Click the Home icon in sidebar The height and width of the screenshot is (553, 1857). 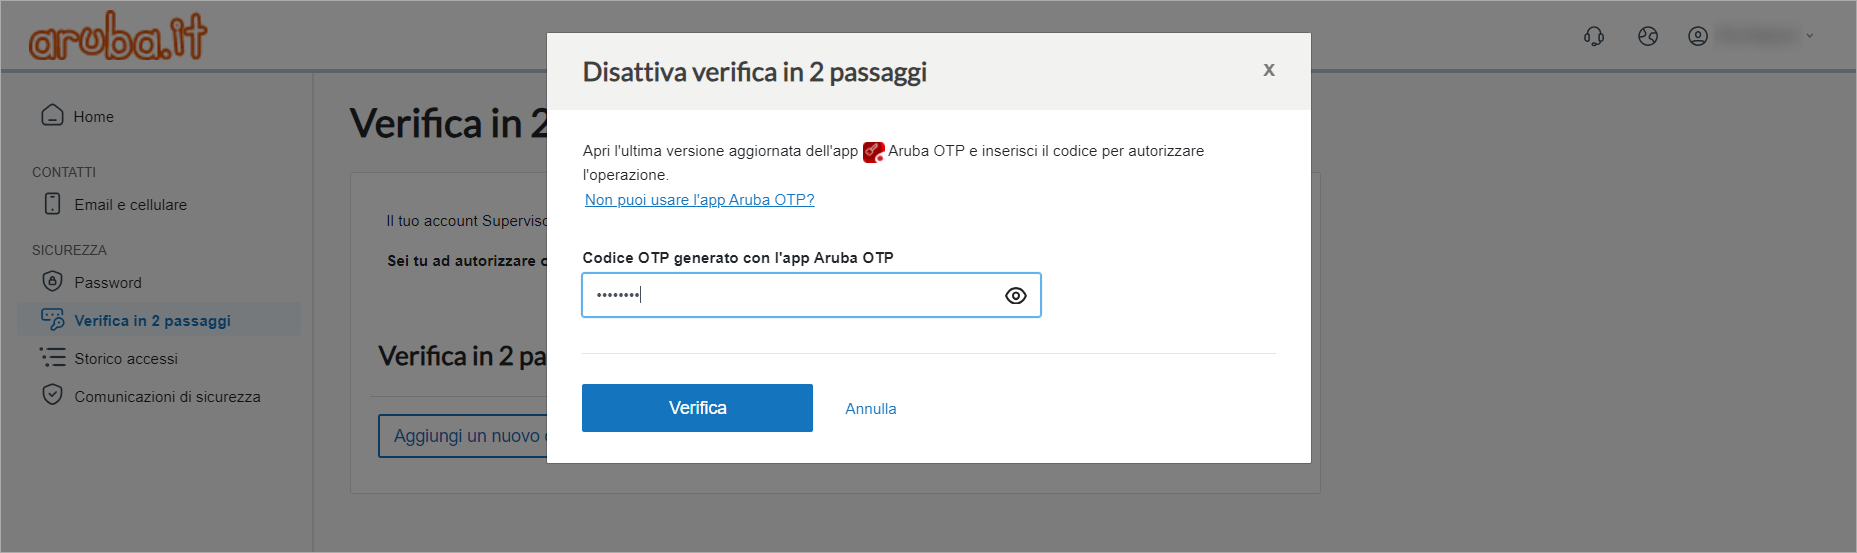tap(52, 115)
